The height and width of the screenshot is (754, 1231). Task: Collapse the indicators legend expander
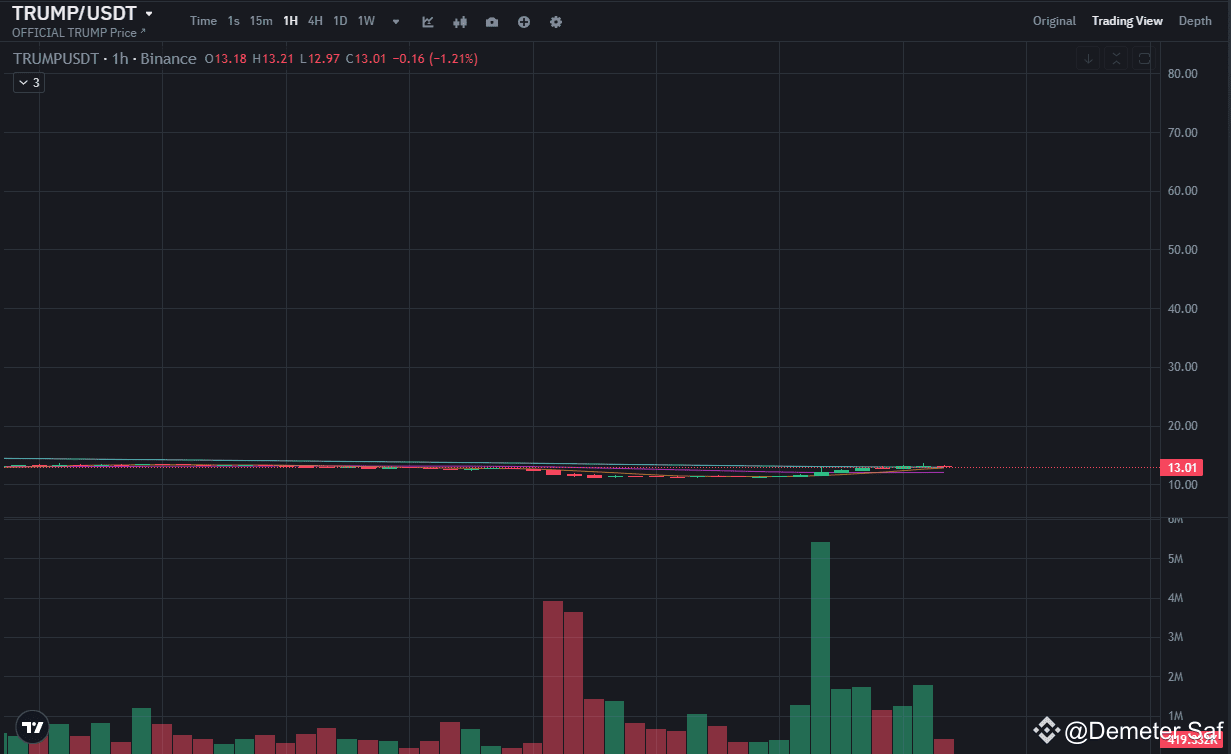click(28, 82)
